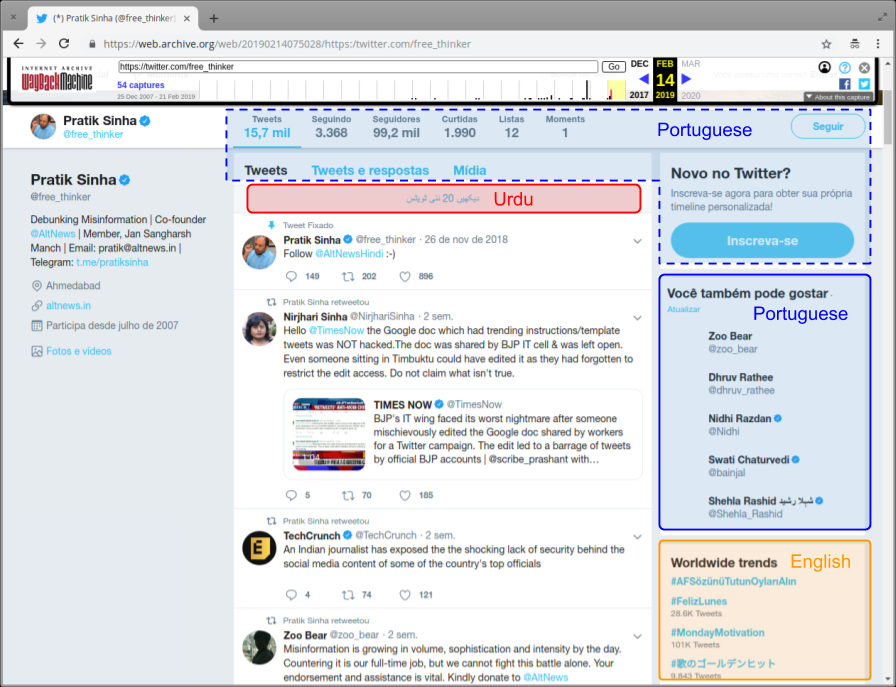Open pinned tweet options chevron
This screenshot has height=687, width=896.
pyautogui.click(x=637, y=241)
